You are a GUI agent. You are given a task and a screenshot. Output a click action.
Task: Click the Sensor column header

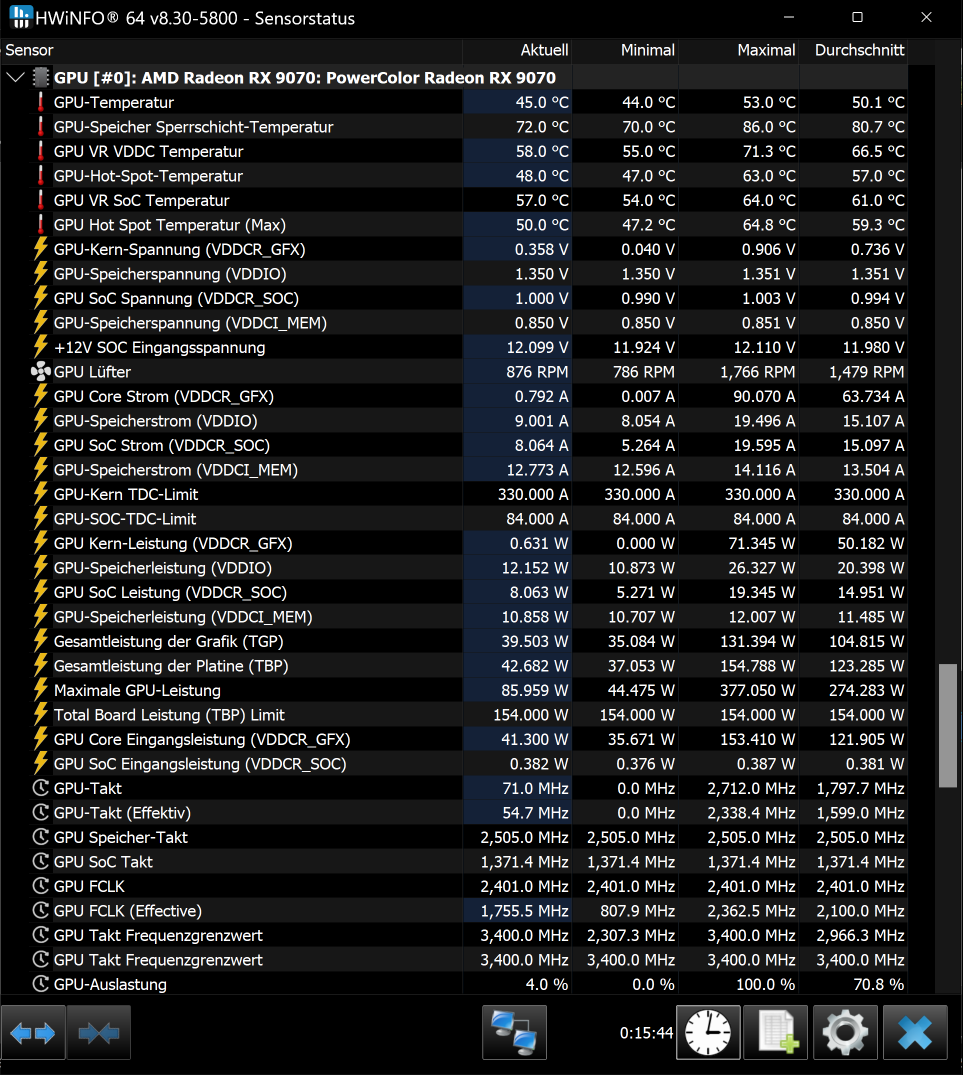pyautogui.click(x=231, y=50)
